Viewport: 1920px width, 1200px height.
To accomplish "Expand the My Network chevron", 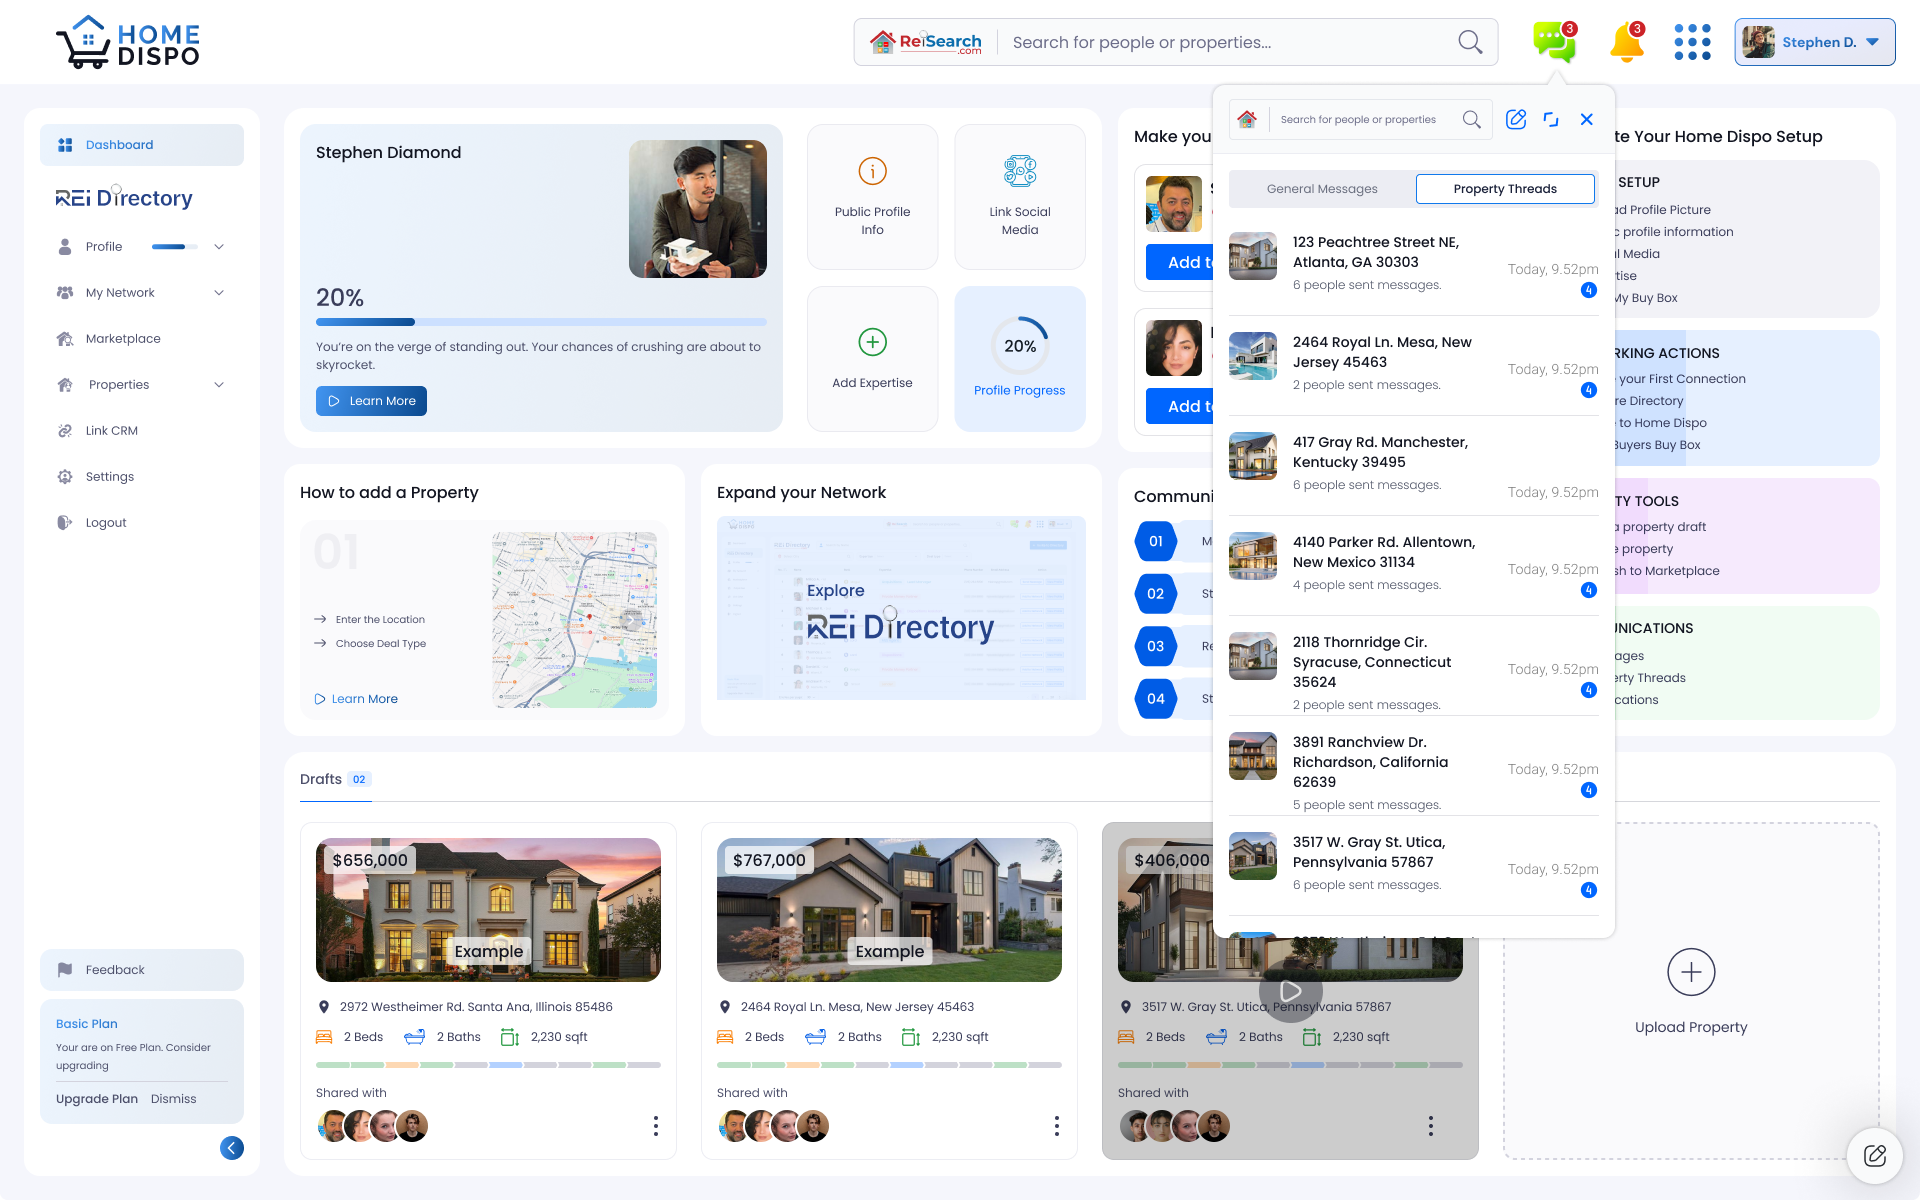I will [x=219, y=292].
